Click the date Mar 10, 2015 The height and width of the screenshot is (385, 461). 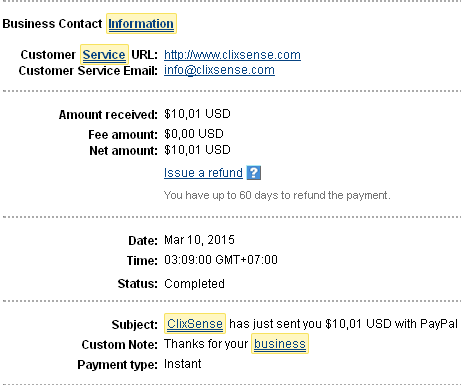coord(199,240)
